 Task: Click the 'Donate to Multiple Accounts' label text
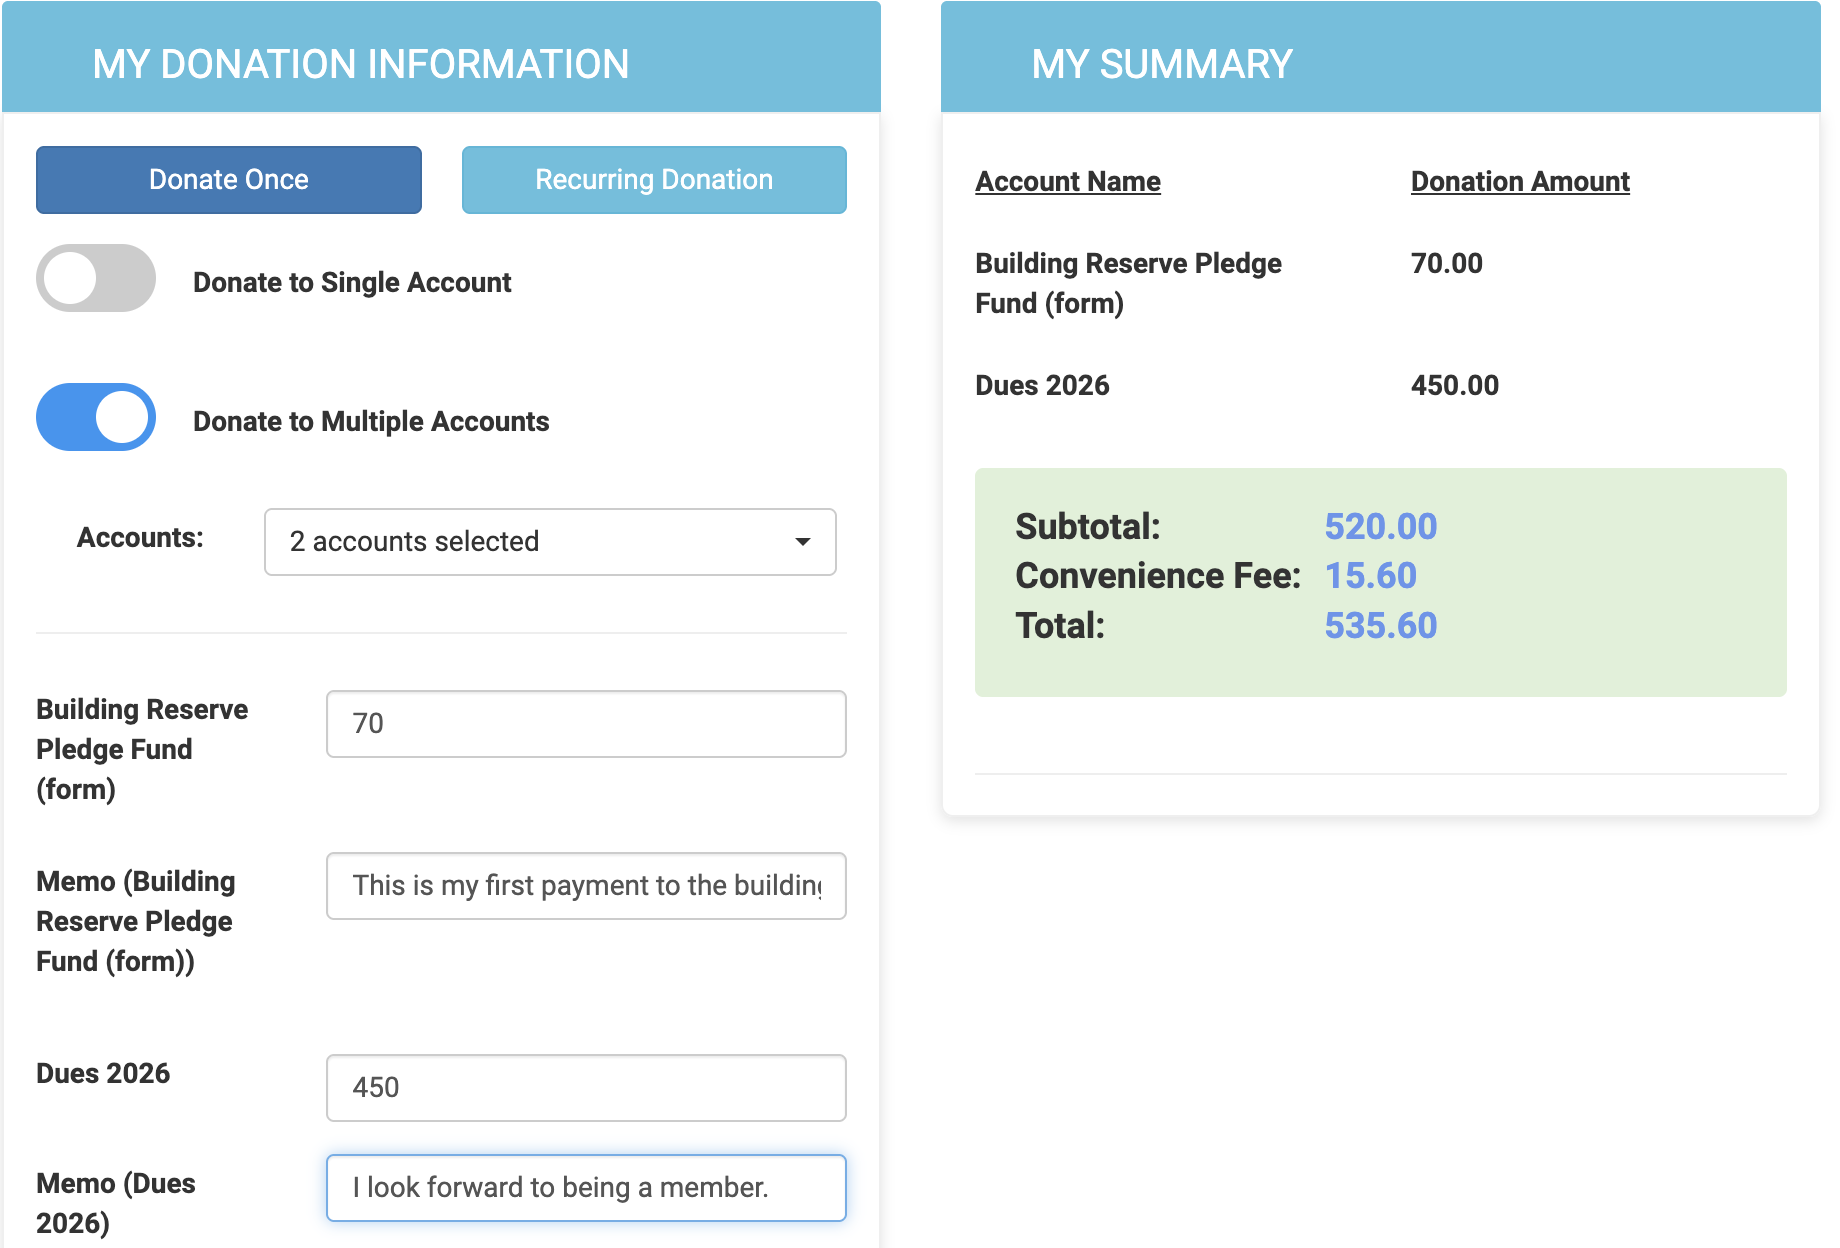tap(371, 422)
